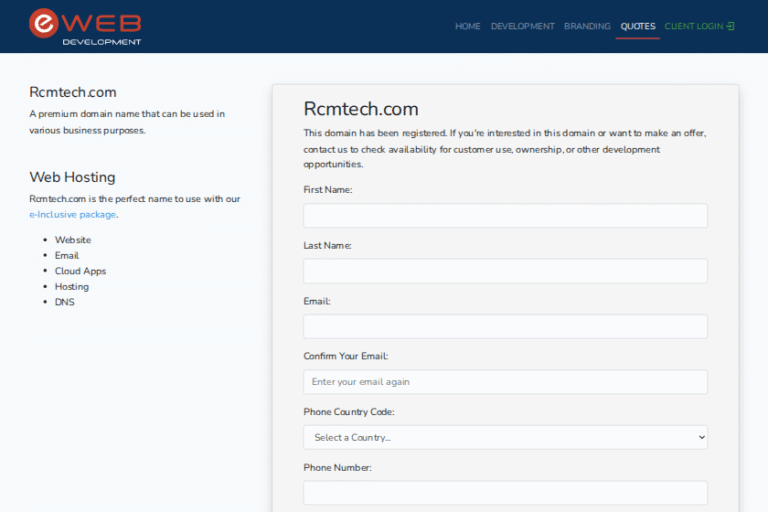
Task: Select the Email text box
Action: (505, 327)
